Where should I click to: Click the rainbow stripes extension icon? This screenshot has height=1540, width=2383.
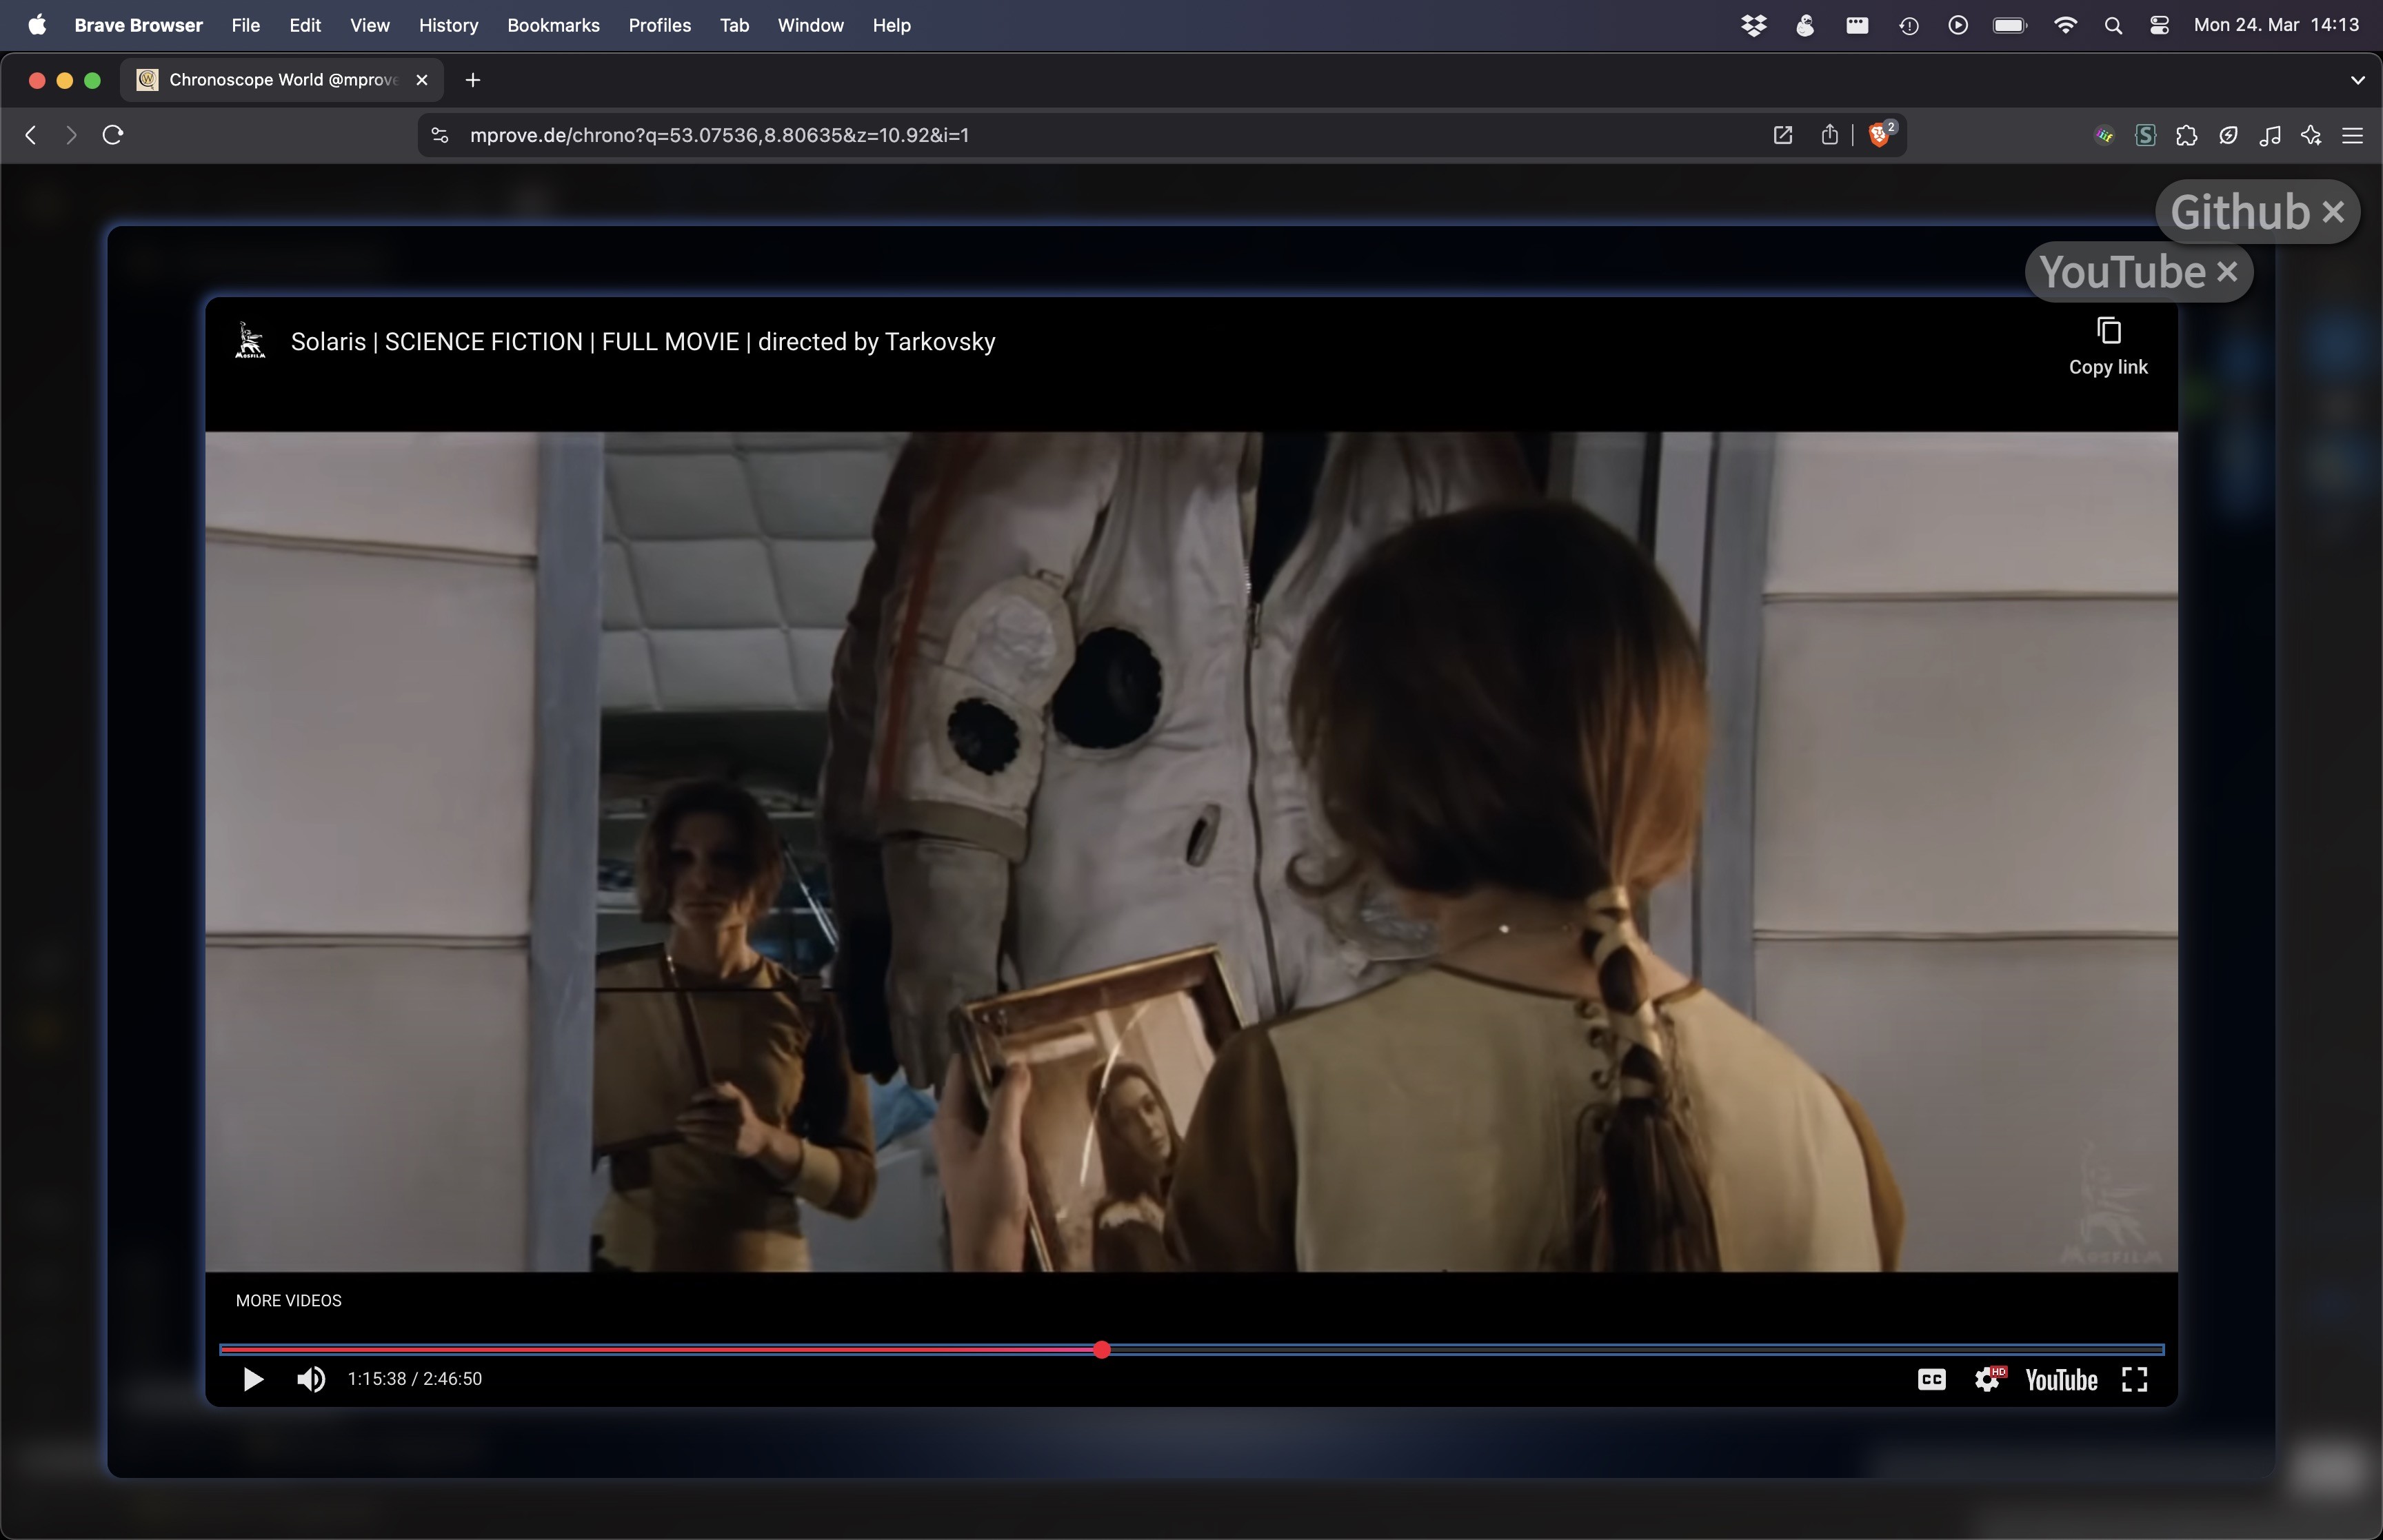[2104, 135]
